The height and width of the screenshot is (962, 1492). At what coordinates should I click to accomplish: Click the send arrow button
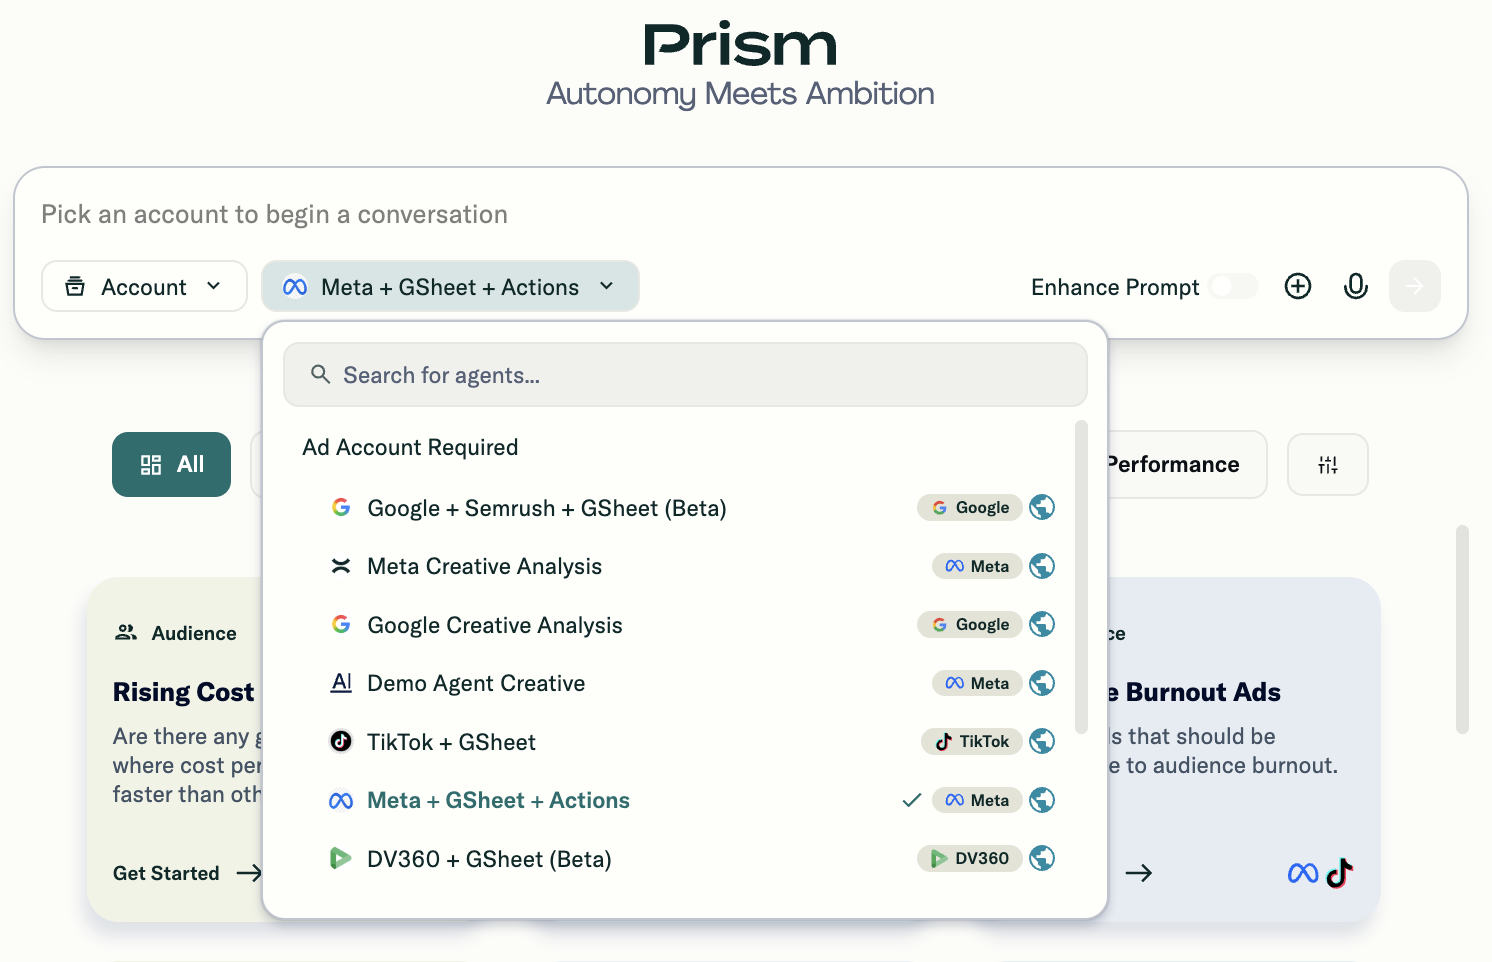pos(1414,287)
